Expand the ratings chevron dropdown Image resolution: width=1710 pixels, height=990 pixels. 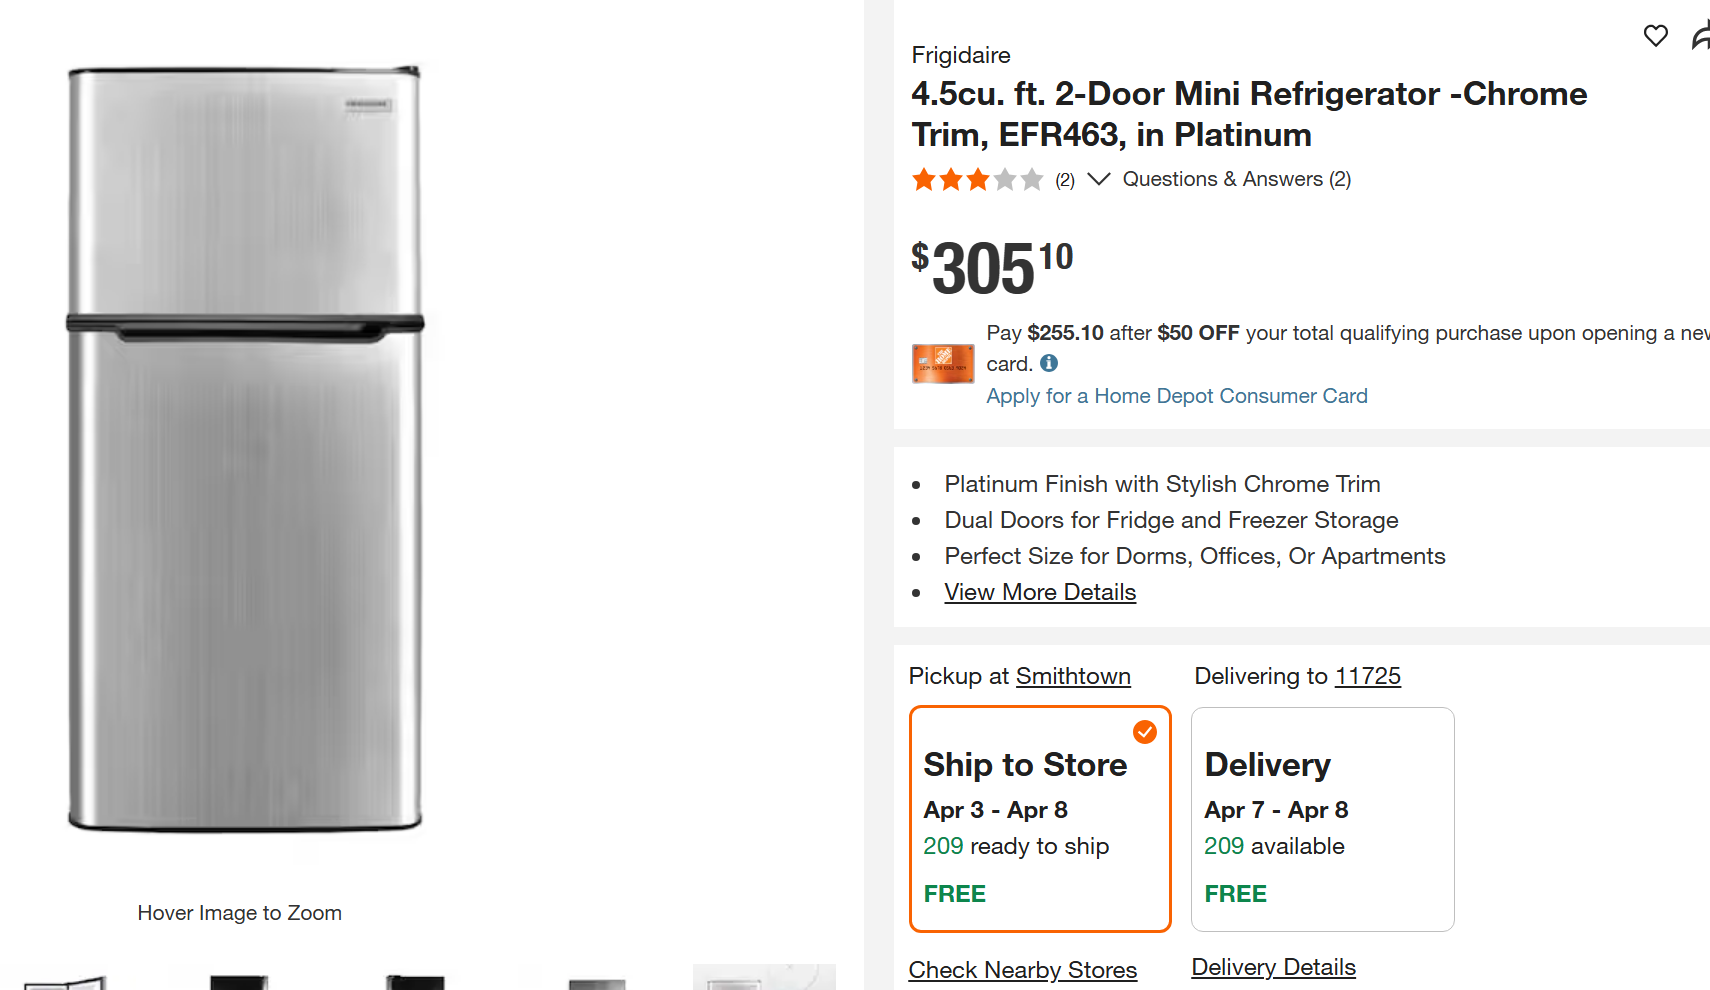[x=1098, y=179]
